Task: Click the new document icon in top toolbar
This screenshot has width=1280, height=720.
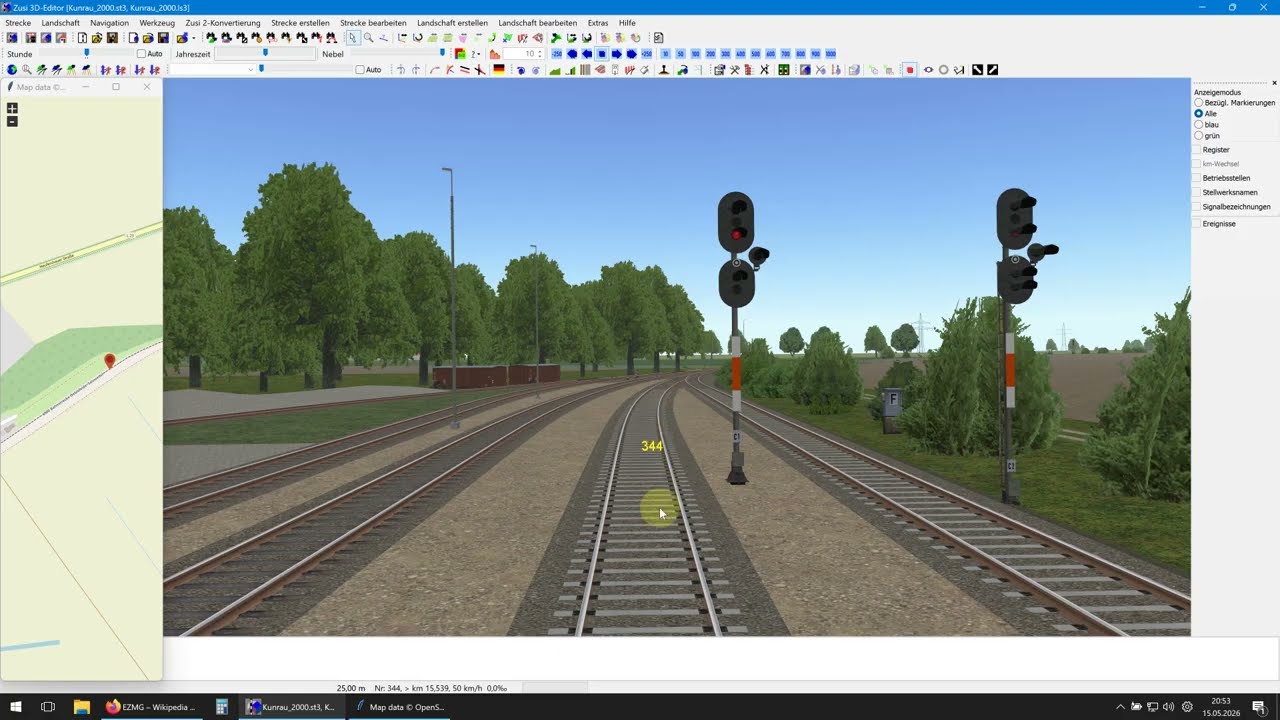Action: pyautogui.click(x=82, y=38)
